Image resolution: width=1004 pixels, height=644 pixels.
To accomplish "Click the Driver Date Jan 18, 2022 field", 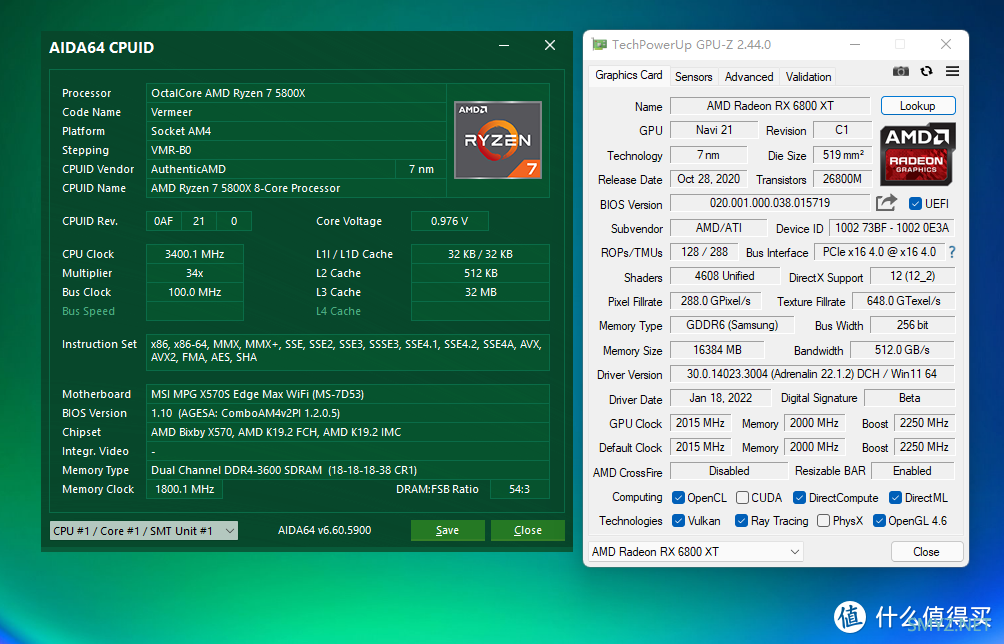I will click(x=720, y=398).
